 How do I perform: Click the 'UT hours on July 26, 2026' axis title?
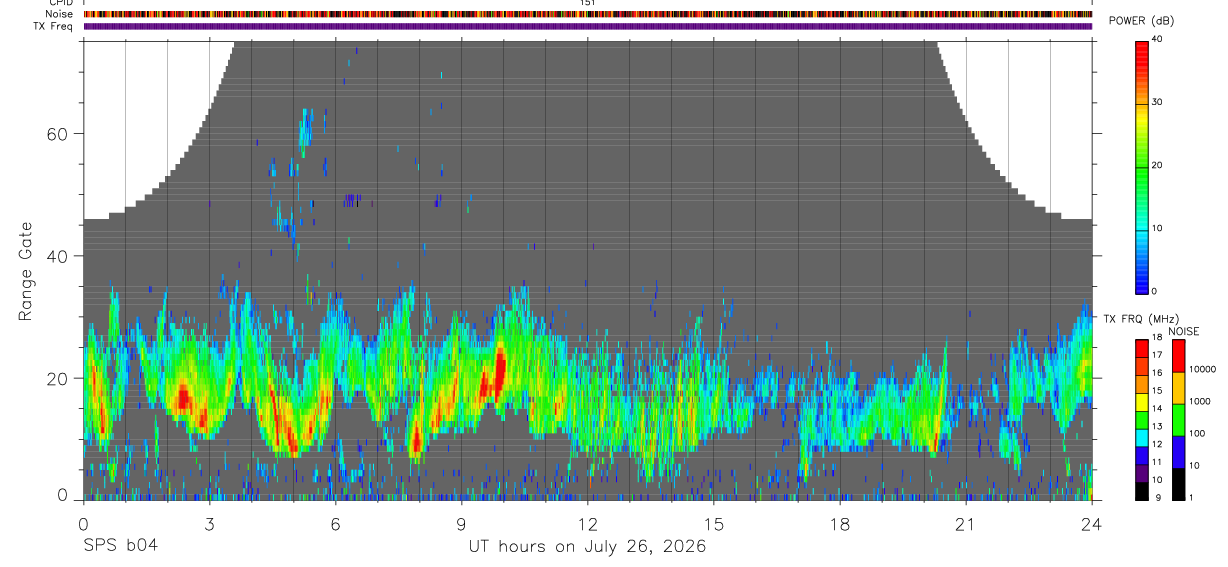click(588, 546)
